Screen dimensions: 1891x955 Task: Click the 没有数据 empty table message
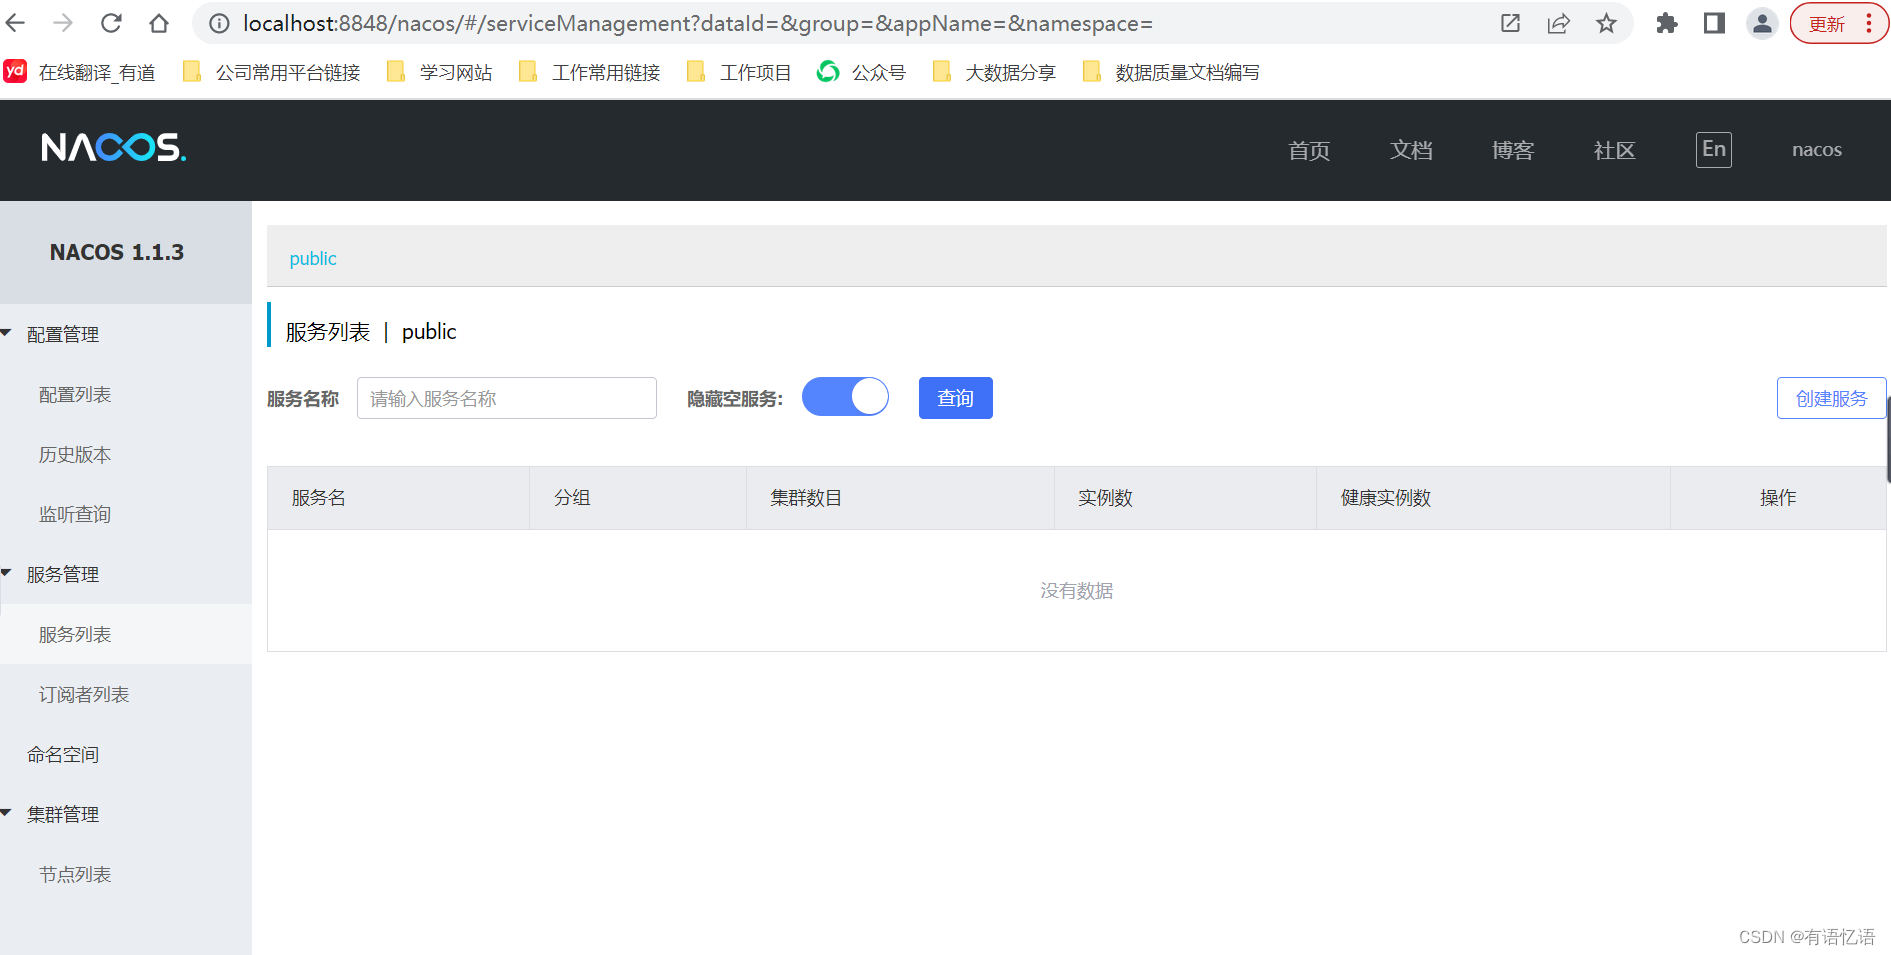tap(1076, 591)
